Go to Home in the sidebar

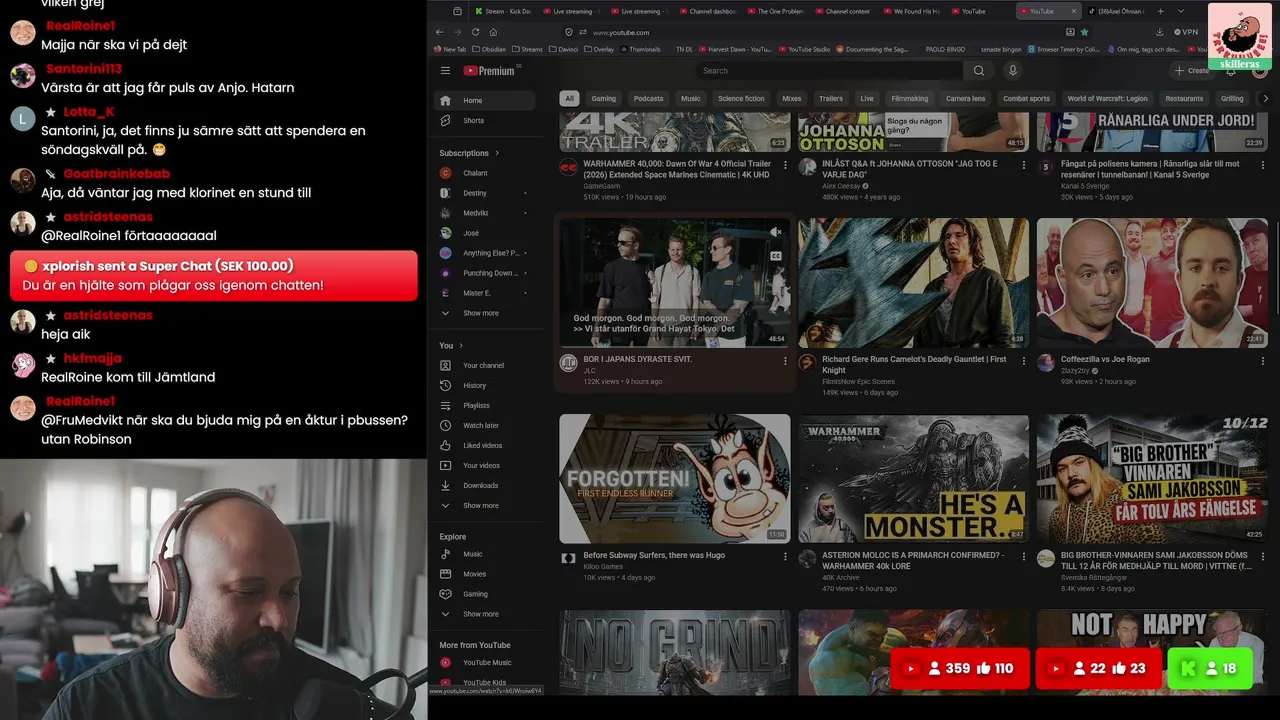point(485,101)
